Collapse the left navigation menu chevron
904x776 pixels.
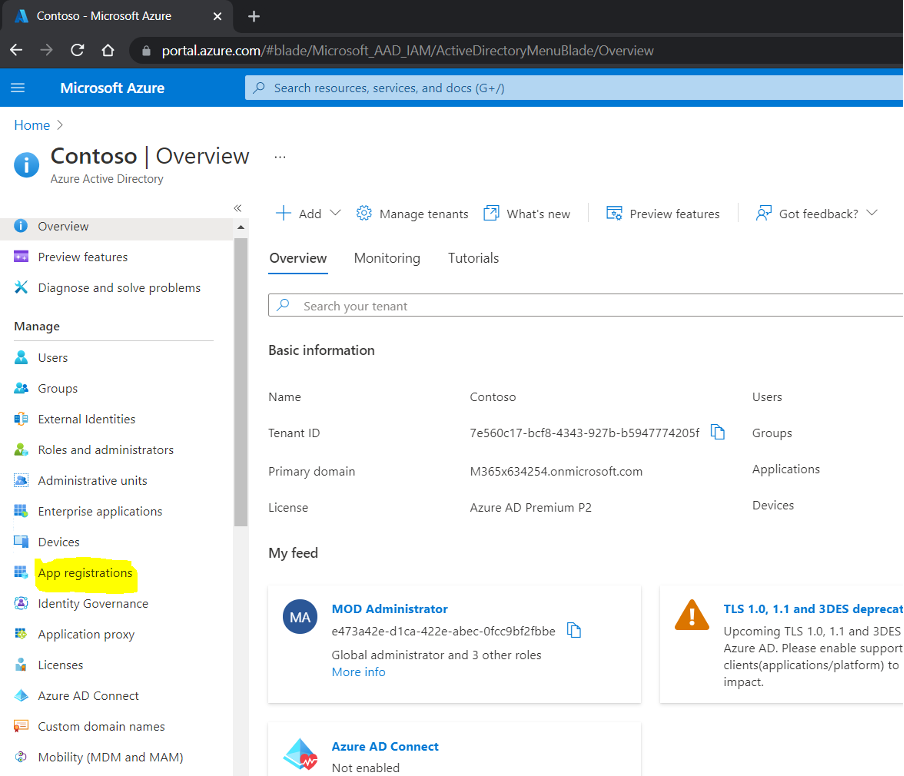[238, 208]
